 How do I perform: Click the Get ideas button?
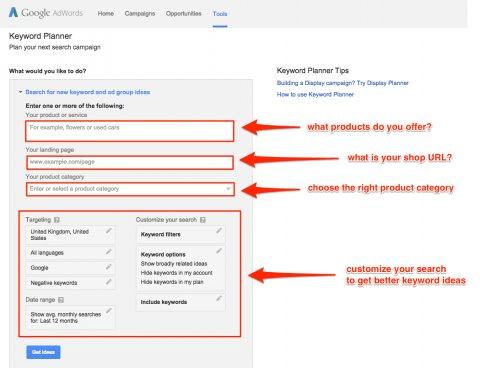point(43,352)
